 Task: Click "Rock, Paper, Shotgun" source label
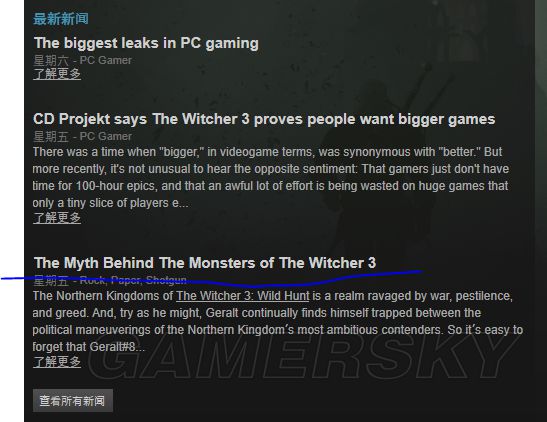point(133,280)
